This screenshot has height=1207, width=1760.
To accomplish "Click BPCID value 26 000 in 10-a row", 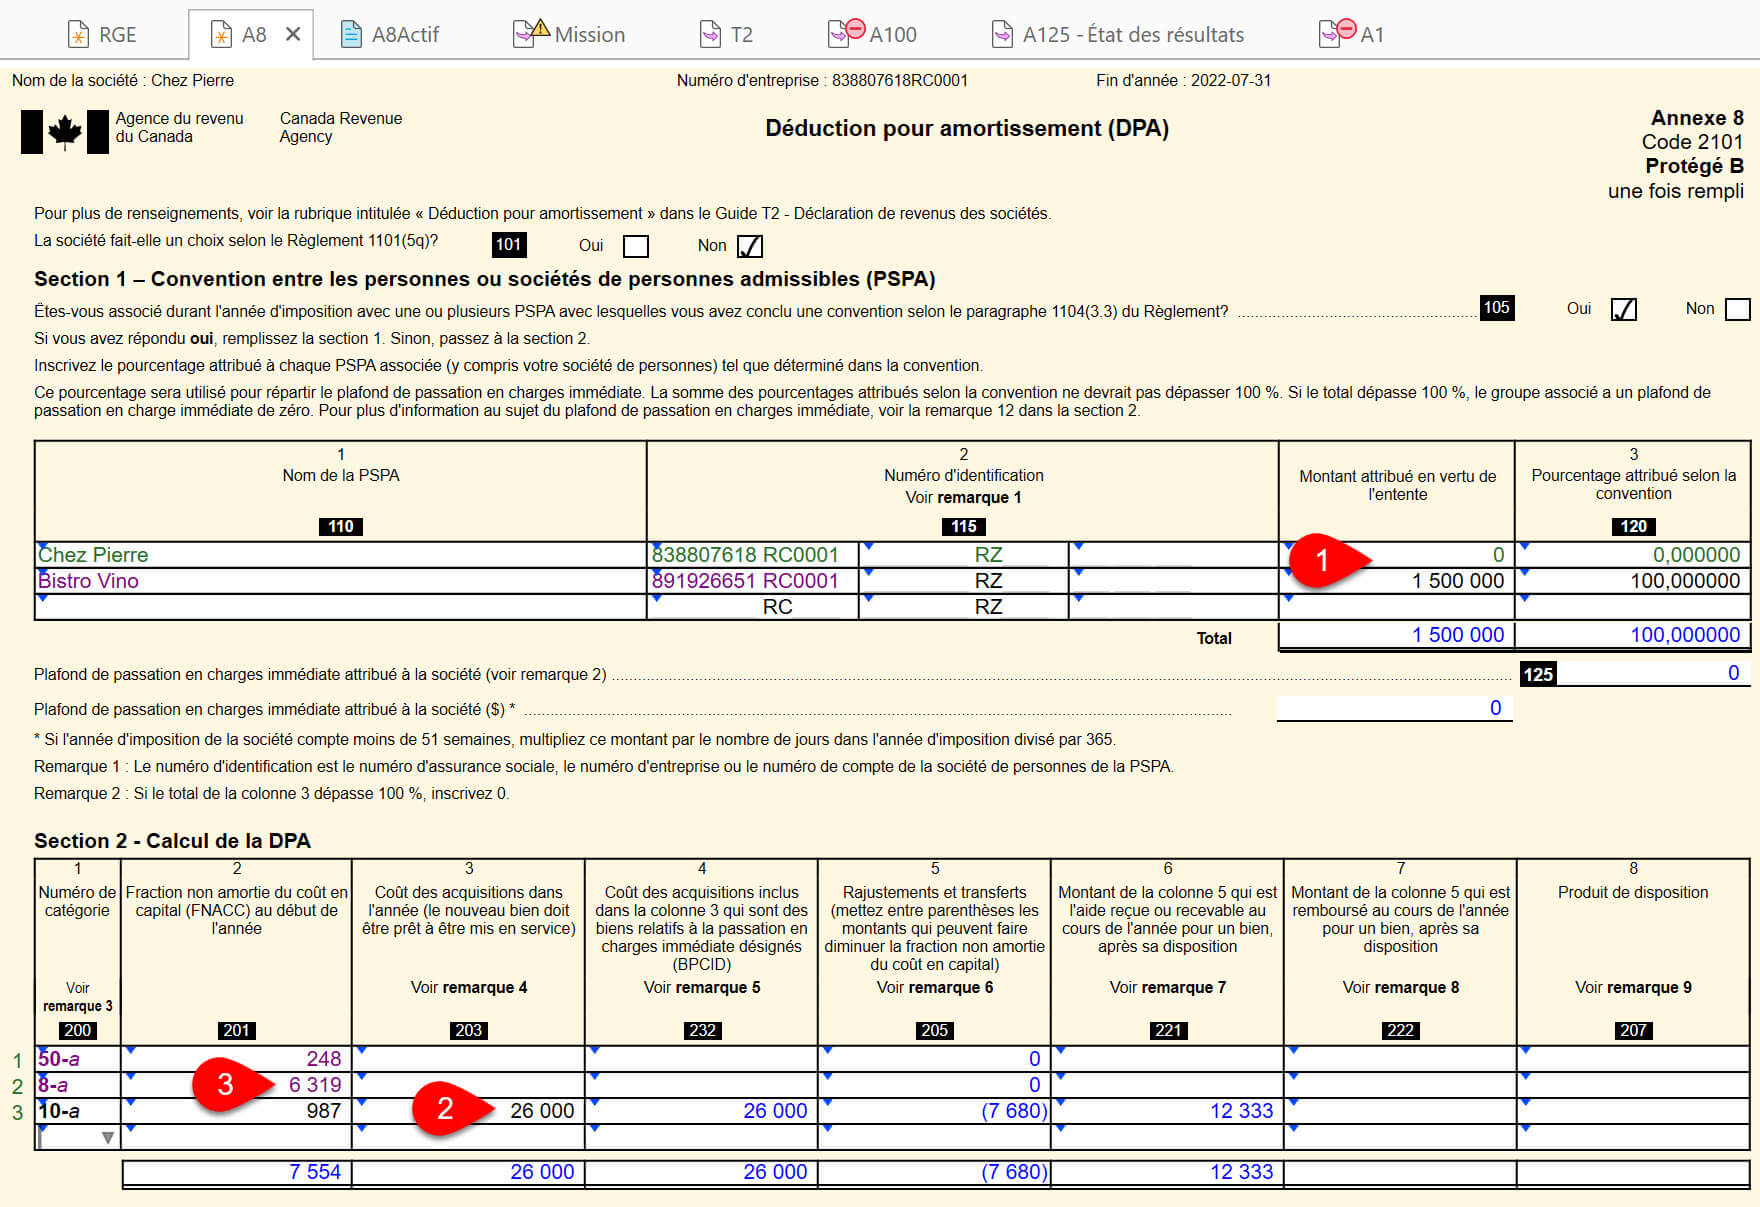I will tap(701, 1111).
